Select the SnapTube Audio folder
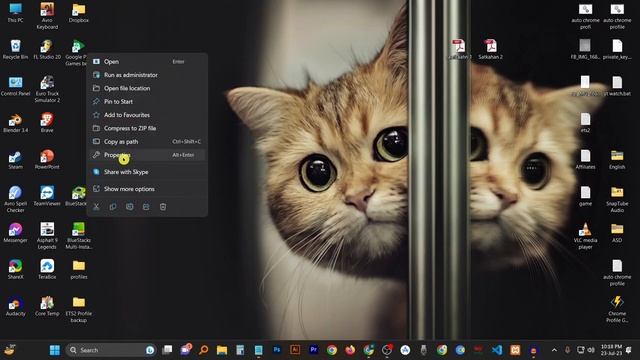640x360 pixels. click(x=617, y=200)
